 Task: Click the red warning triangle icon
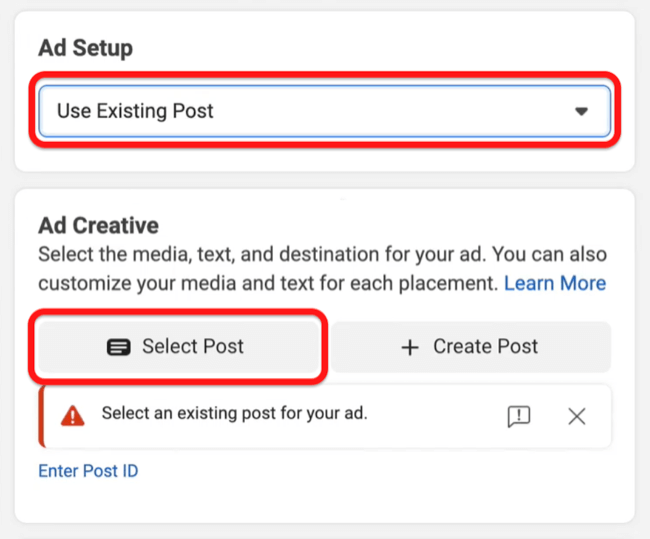click(73, 416)
